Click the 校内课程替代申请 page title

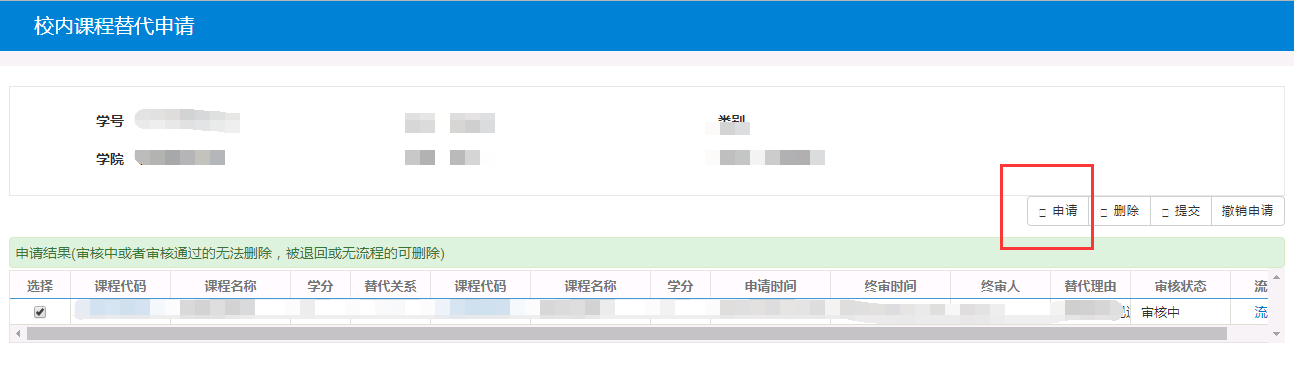[x=114, y=27]
